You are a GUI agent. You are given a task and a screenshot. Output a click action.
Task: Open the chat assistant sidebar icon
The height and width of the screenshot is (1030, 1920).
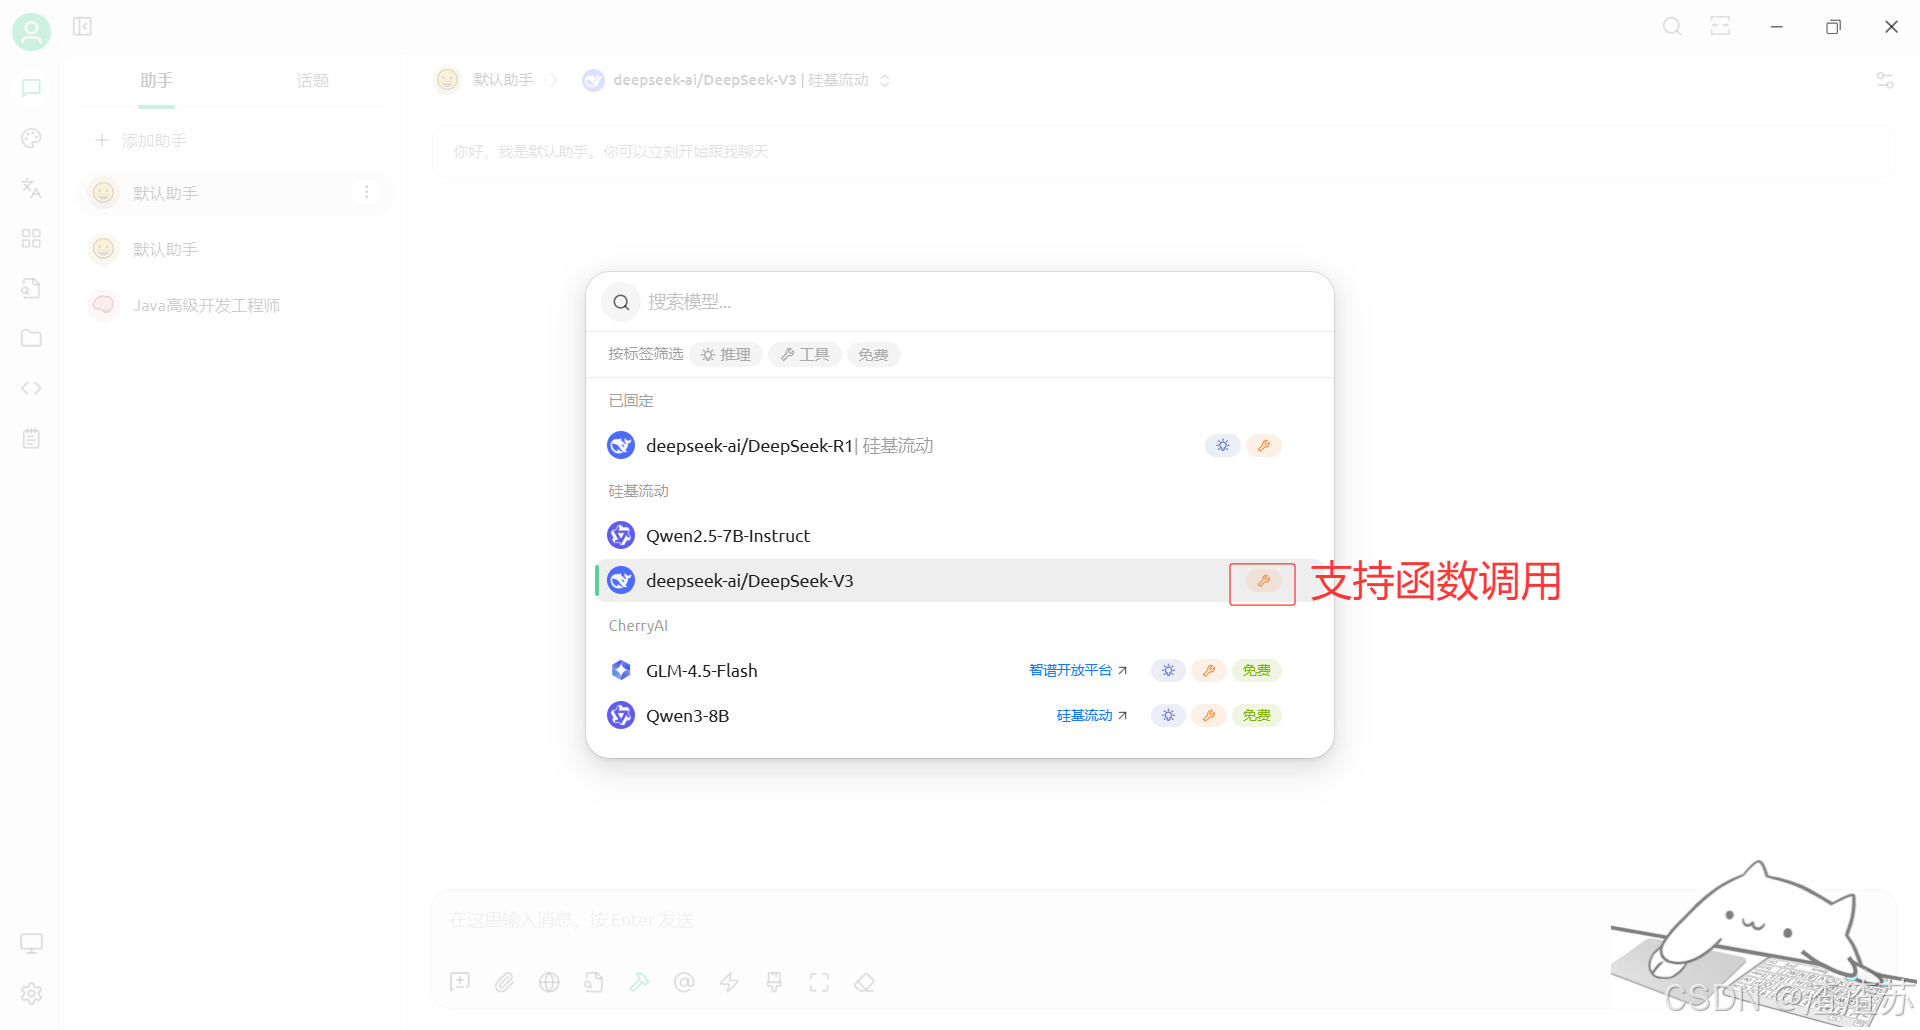point(31,88)
